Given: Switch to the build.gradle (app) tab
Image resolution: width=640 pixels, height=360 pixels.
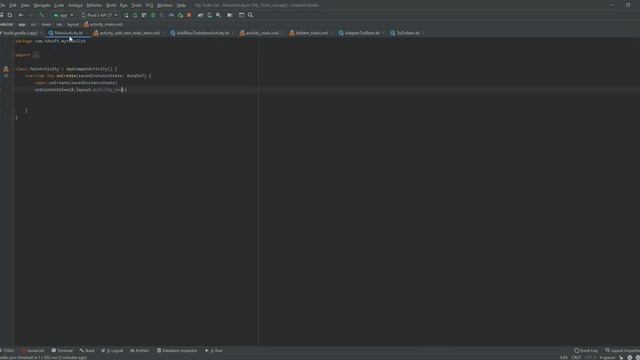Looking at the screenshot, I should click(20, 33).
